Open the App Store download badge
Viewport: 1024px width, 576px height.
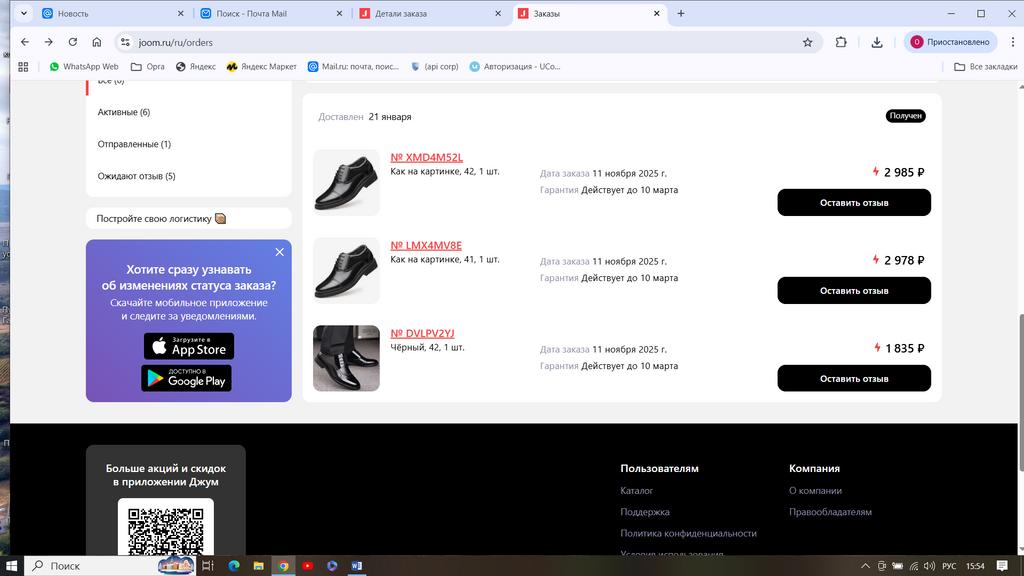coord(189,346)
